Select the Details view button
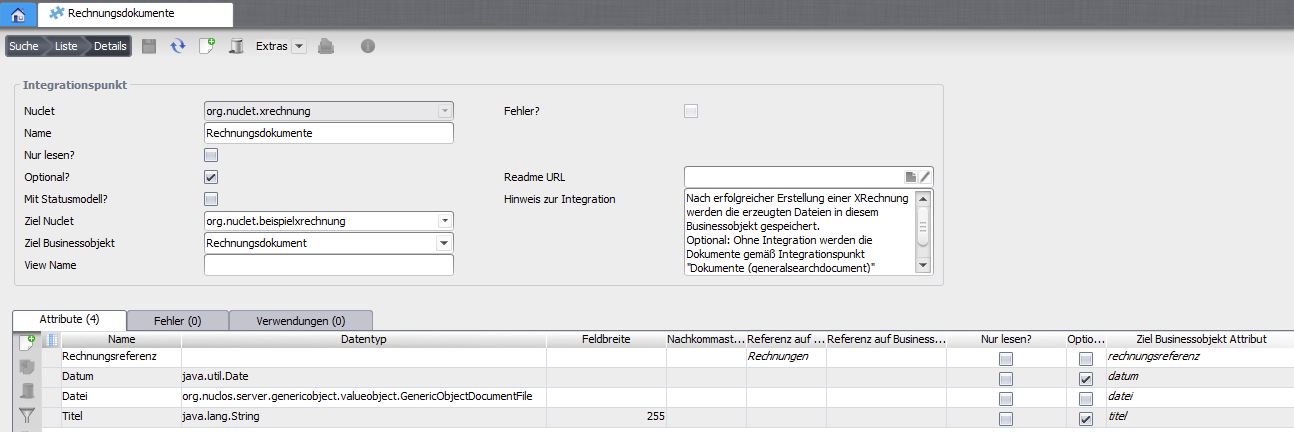Screen dimensions: 1294x432 [110, 46]
